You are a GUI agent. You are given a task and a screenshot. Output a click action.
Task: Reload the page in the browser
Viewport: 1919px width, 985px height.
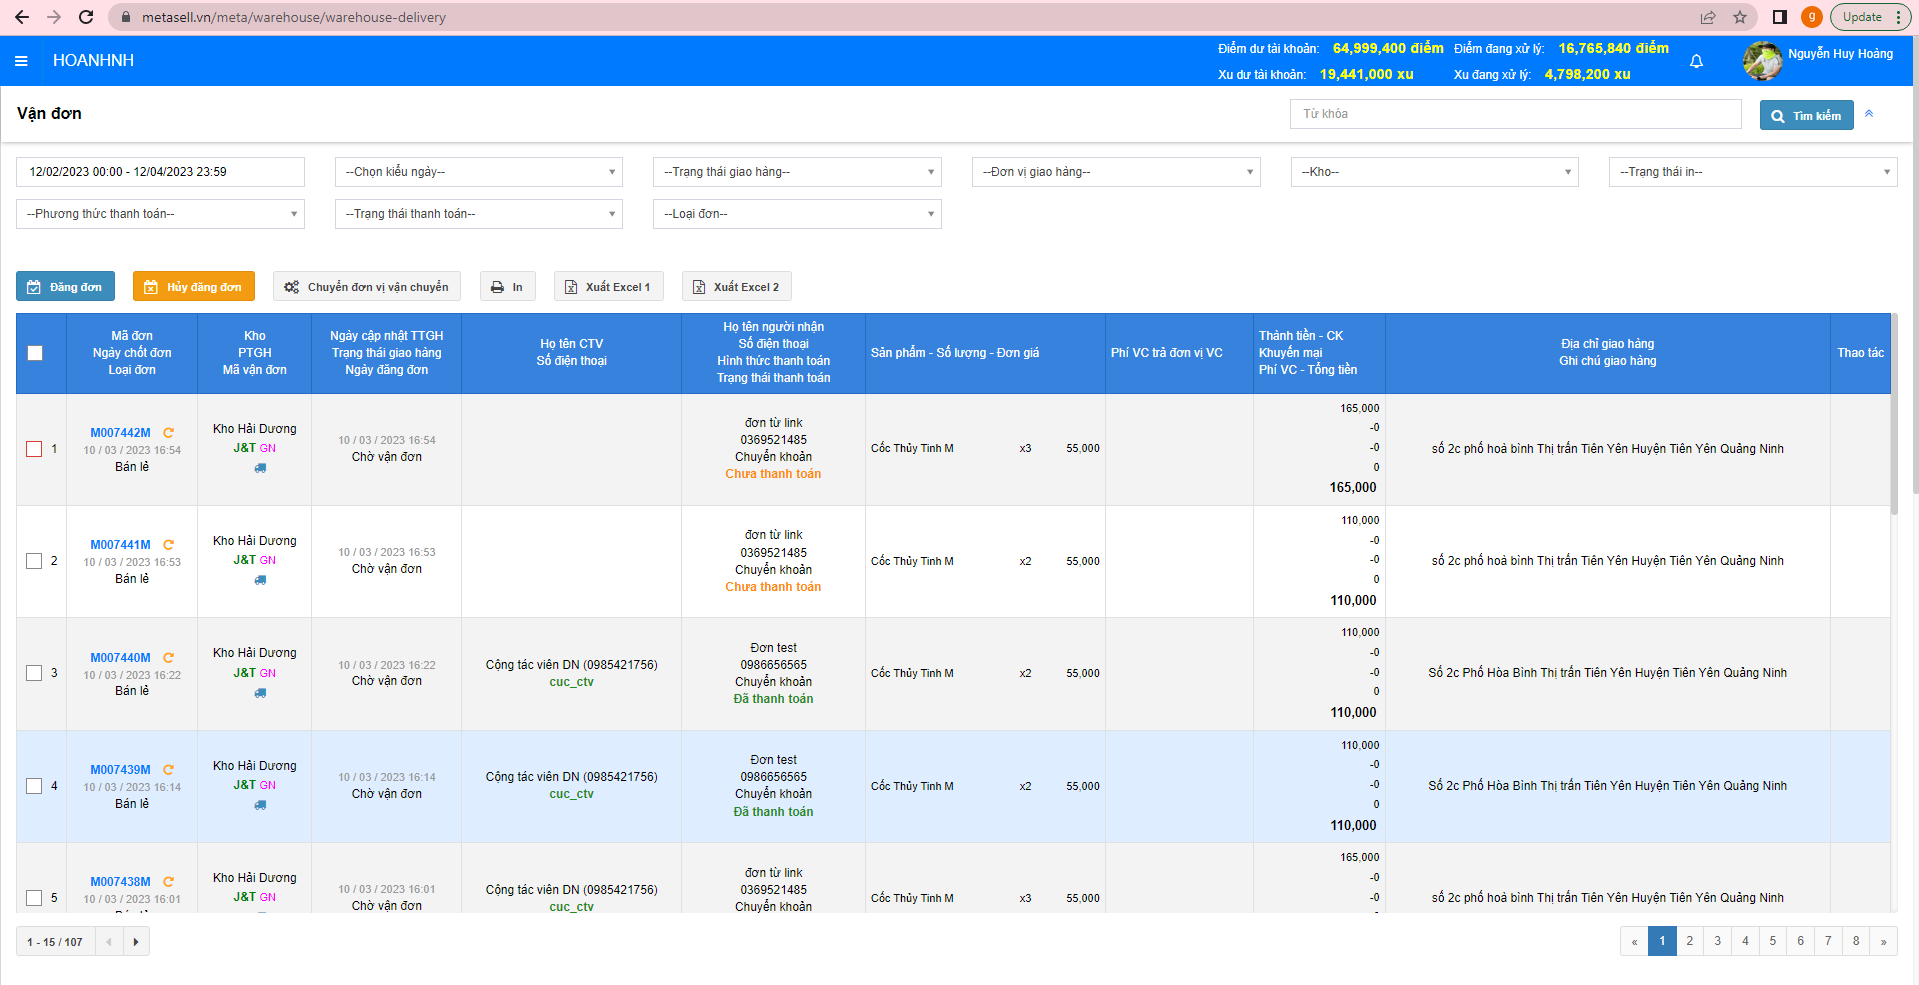tap(86, 17)
